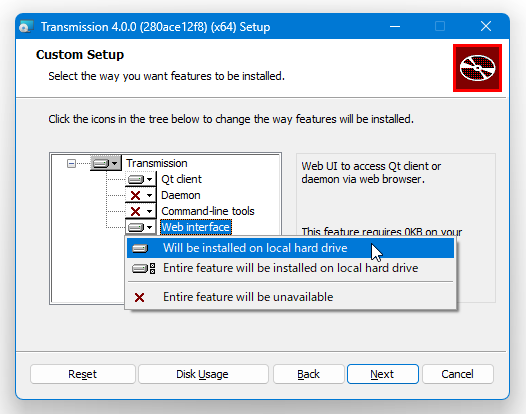Select the Transmission tree label
Viewport: 526px width, 414px height.
157,163
